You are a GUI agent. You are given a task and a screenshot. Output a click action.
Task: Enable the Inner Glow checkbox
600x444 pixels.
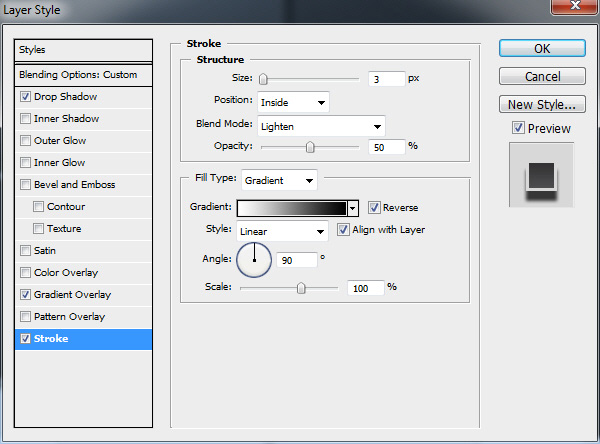[x=25, y=162]
